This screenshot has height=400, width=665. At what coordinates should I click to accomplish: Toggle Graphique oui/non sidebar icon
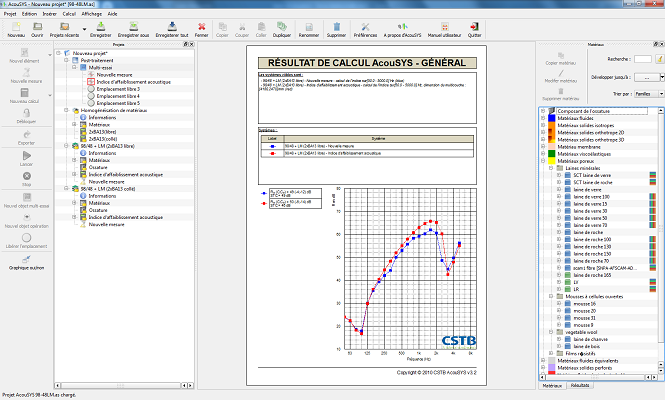(26, 259)
